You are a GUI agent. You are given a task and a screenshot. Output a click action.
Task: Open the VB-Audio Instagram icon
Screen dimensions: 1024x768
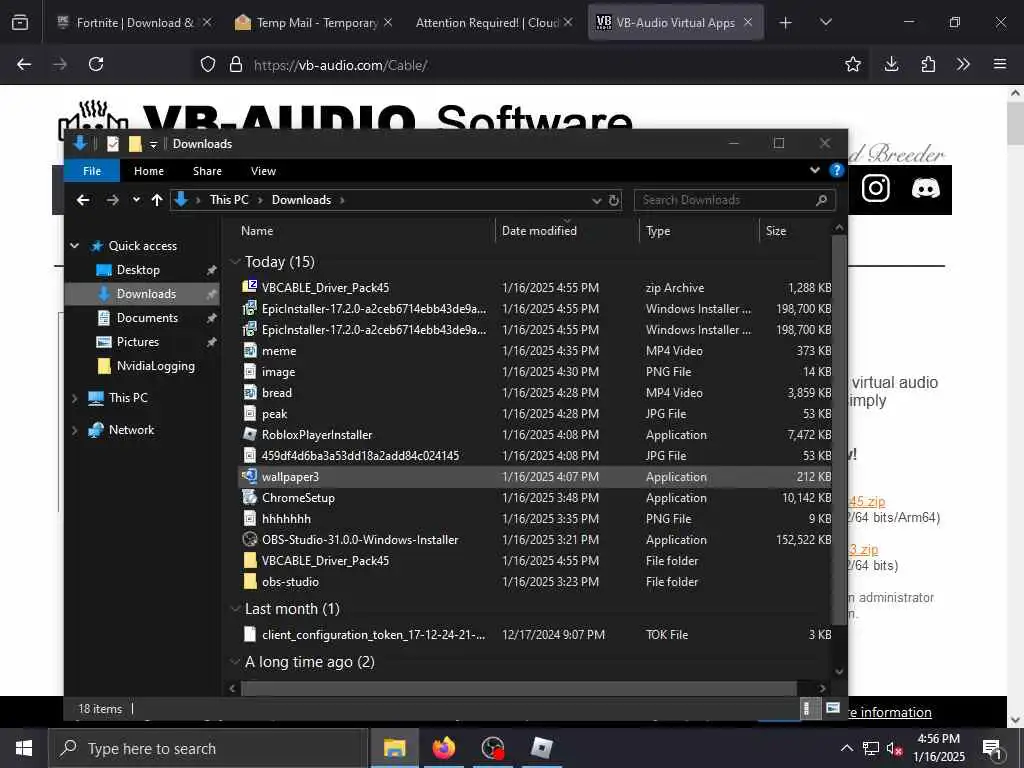(875, 188)
